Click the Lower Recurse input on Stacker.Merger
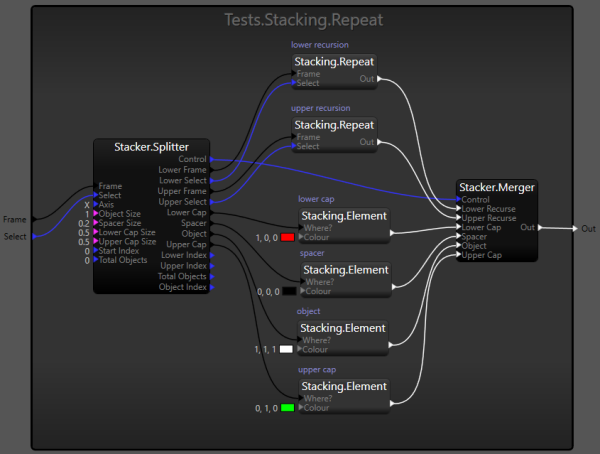The height and width of the screenshot is (454, 600). 458,209
